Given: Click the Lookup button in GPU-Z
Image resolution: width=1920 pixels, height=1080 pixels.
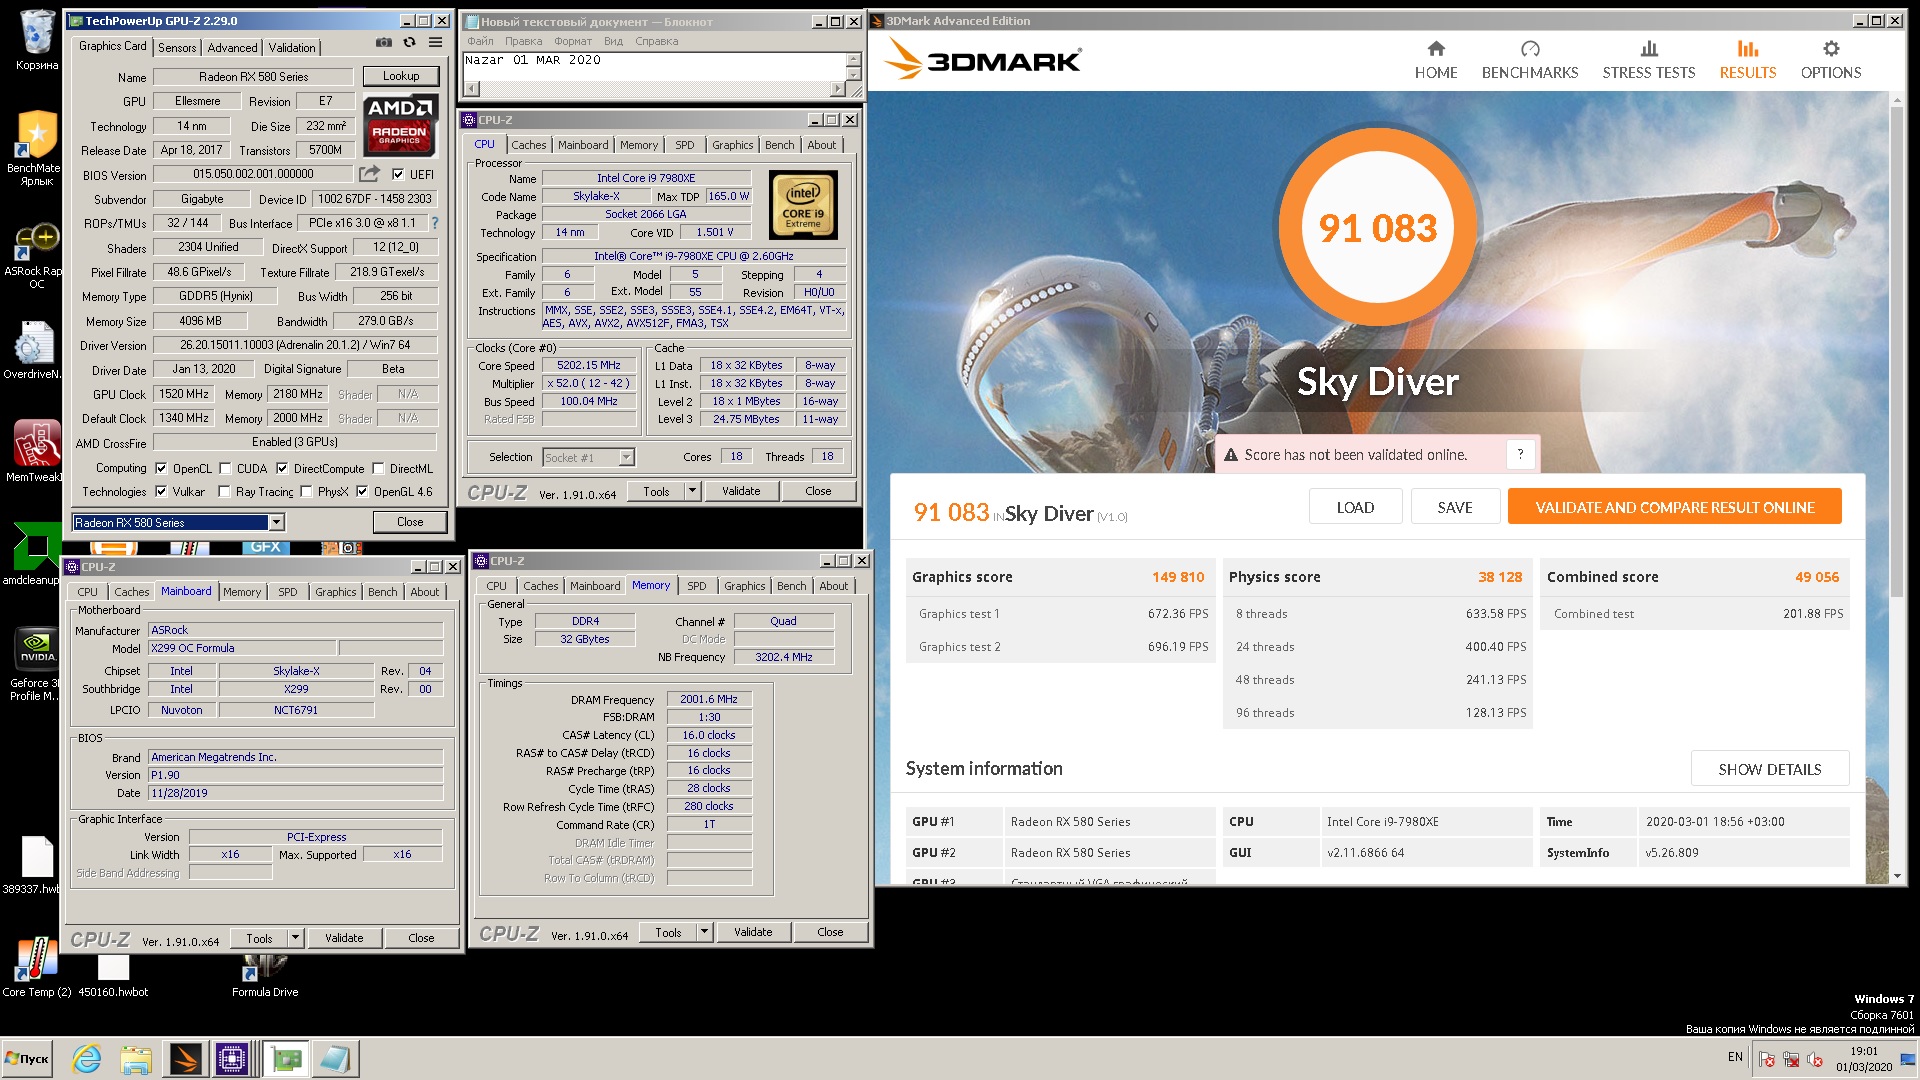Looking at the screenshot, I should point(400,76).
